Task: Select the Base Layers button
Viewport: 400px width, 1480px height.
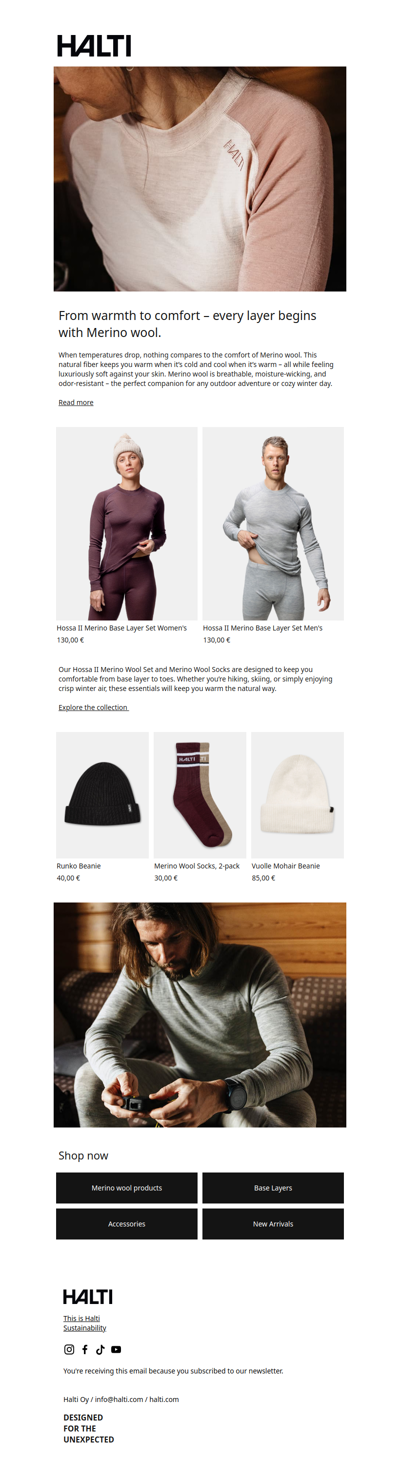Action: (273, 1188)
